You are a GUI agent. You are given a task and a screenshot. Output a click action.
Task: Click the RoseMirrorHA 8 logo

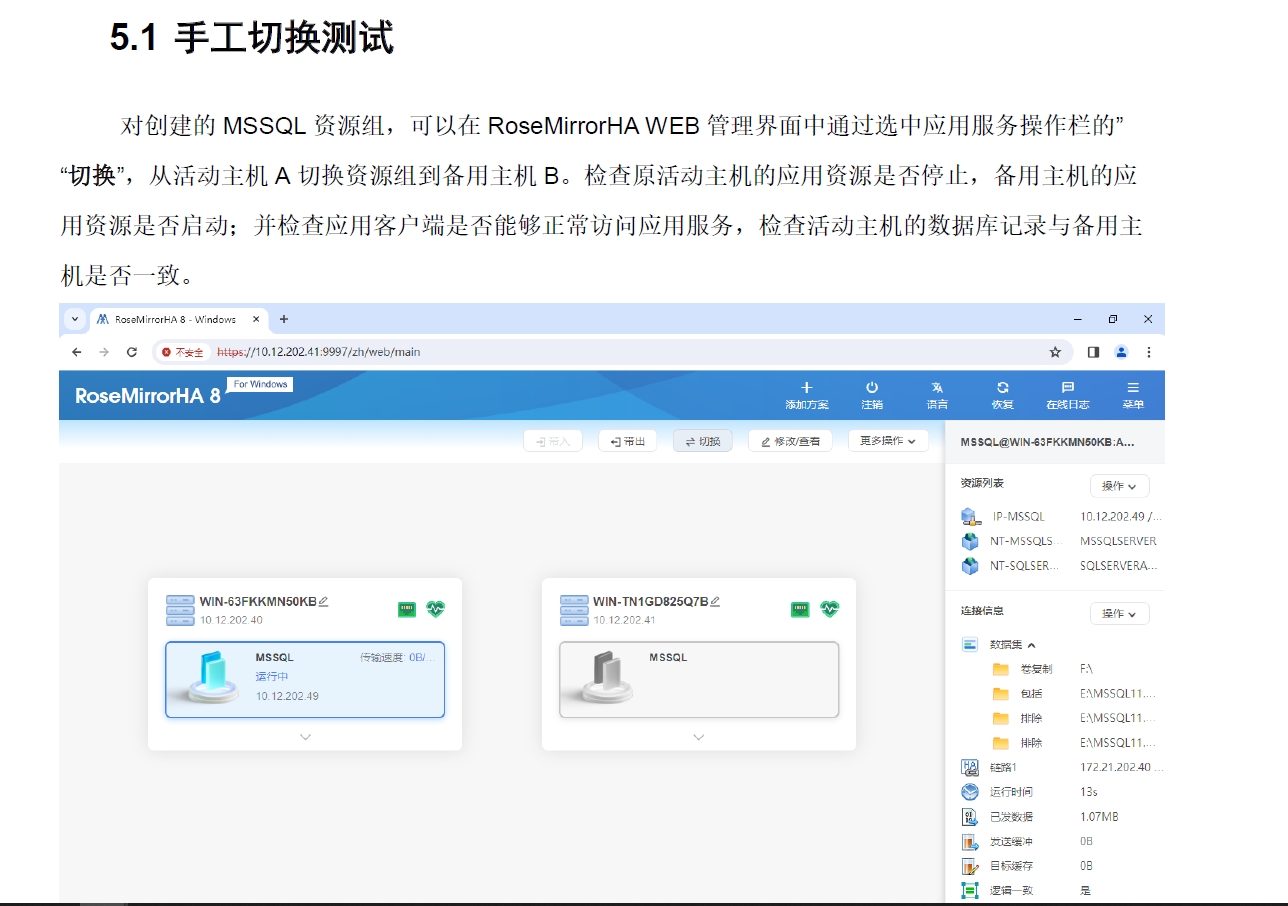point(147,396)
